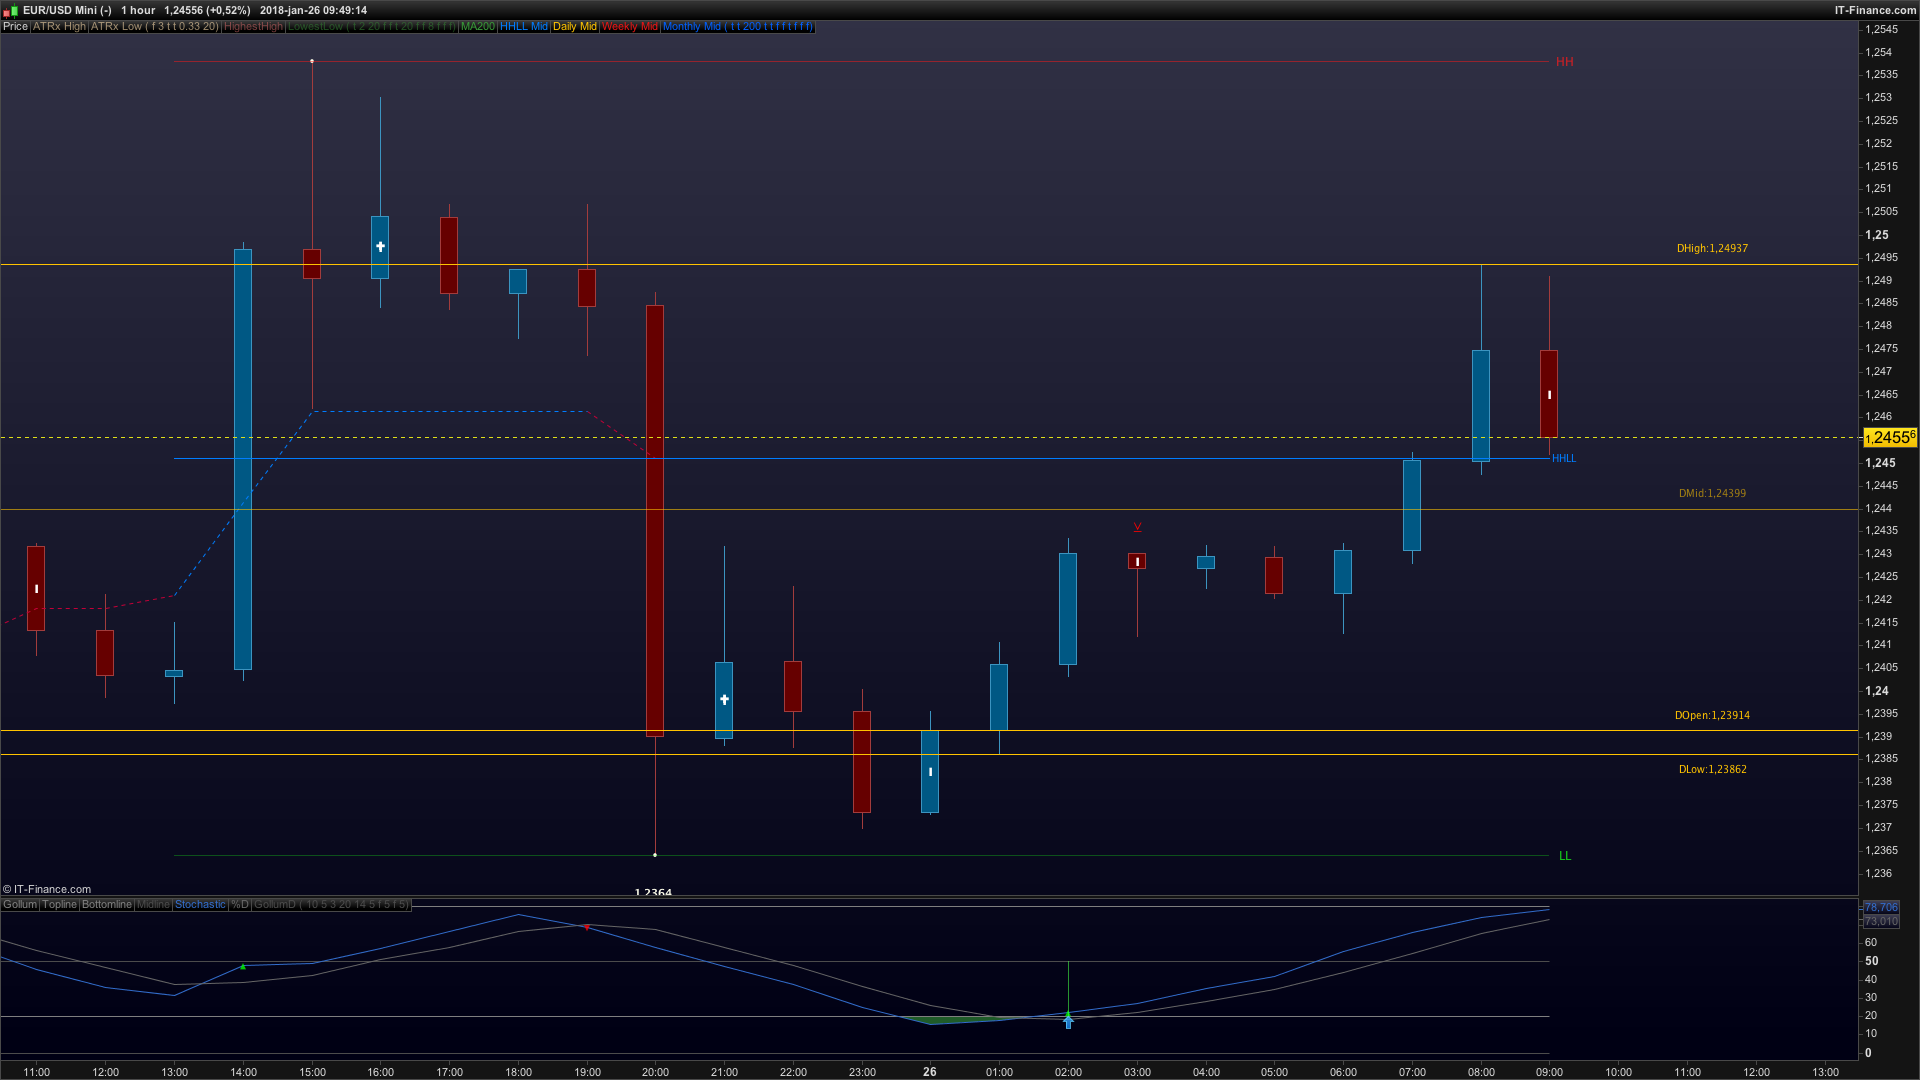Select the Weekly Mid indicator tab
Image resolution: width=1920 pixels, height=1080 pixels.
pos(629,27)
